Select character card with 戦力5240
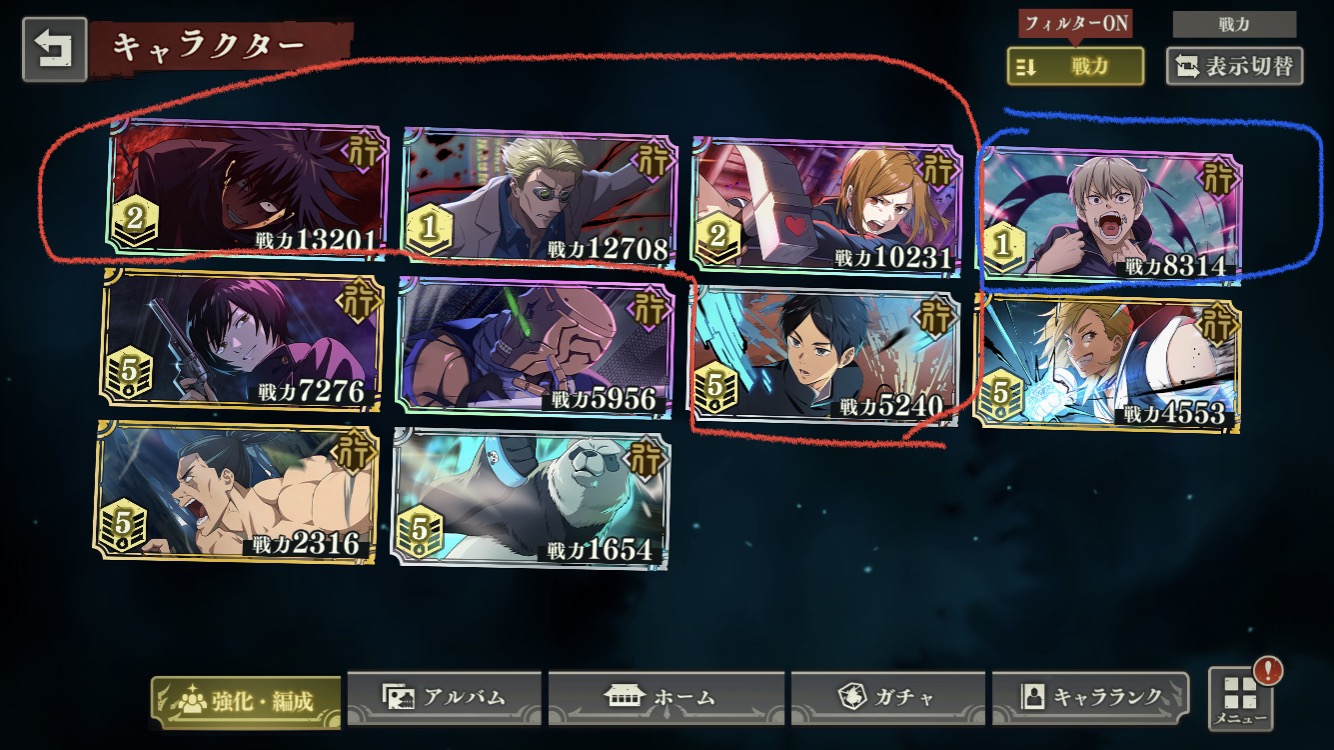Viewport: 1334px width, 750px height. click(x=825, y=353)
